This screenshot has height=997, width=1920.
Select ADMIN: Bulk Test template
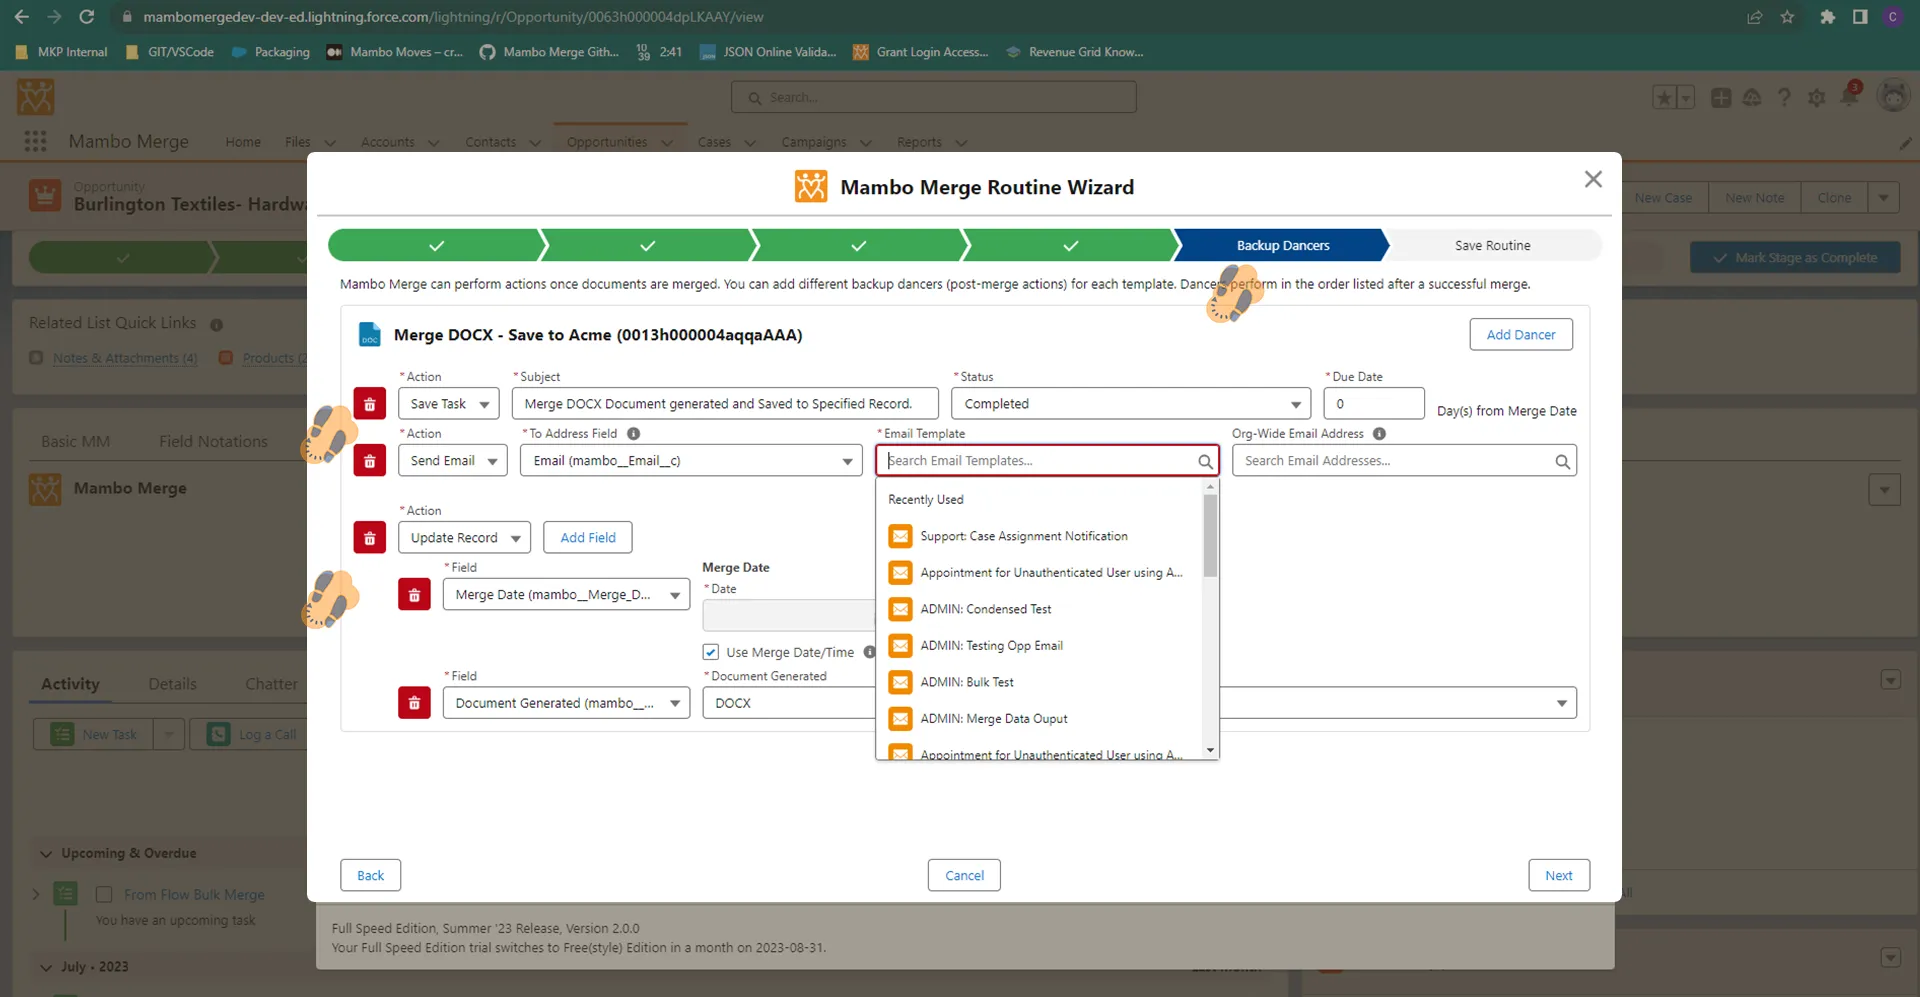tap(1040, 683)
